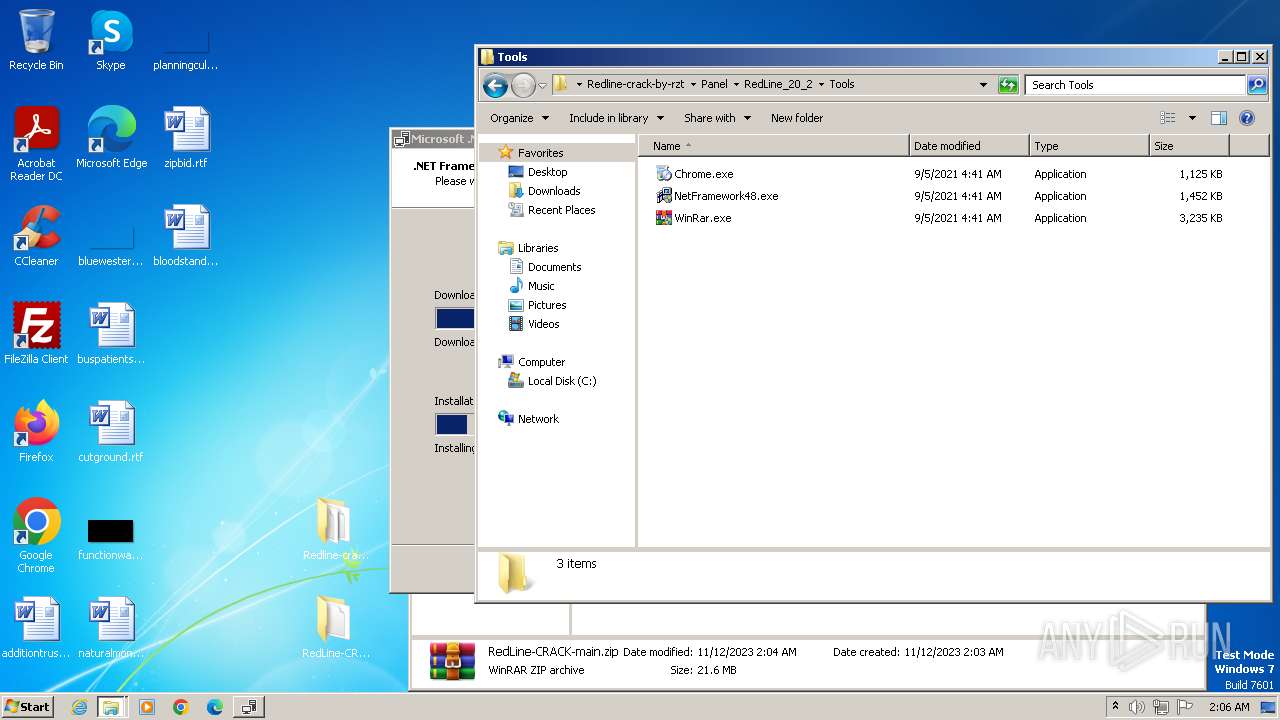Open Google Chrome desktop shortcut

coord(36,536)
